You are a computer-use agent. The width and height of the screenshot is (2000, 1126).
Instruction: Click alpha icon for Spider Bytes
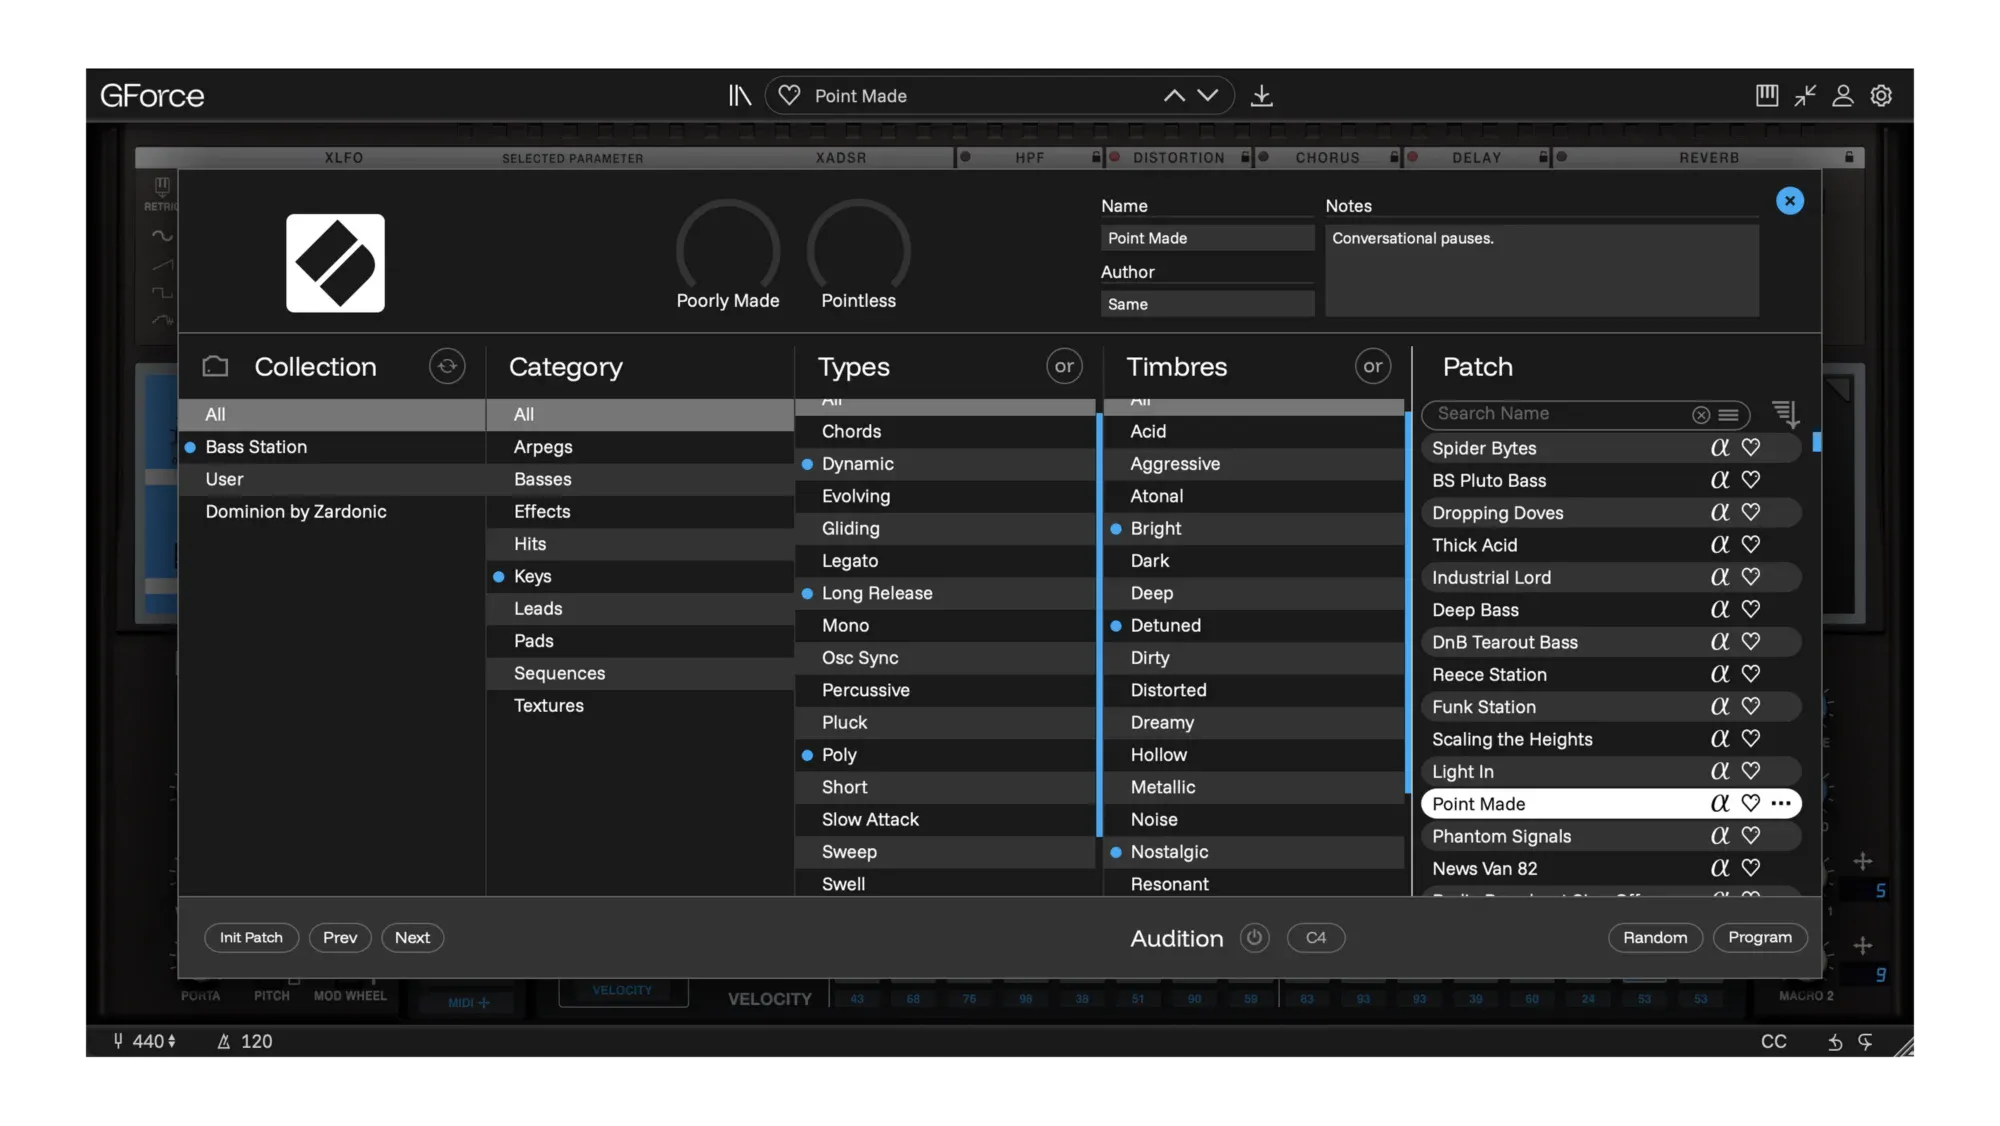(1719, 448)
